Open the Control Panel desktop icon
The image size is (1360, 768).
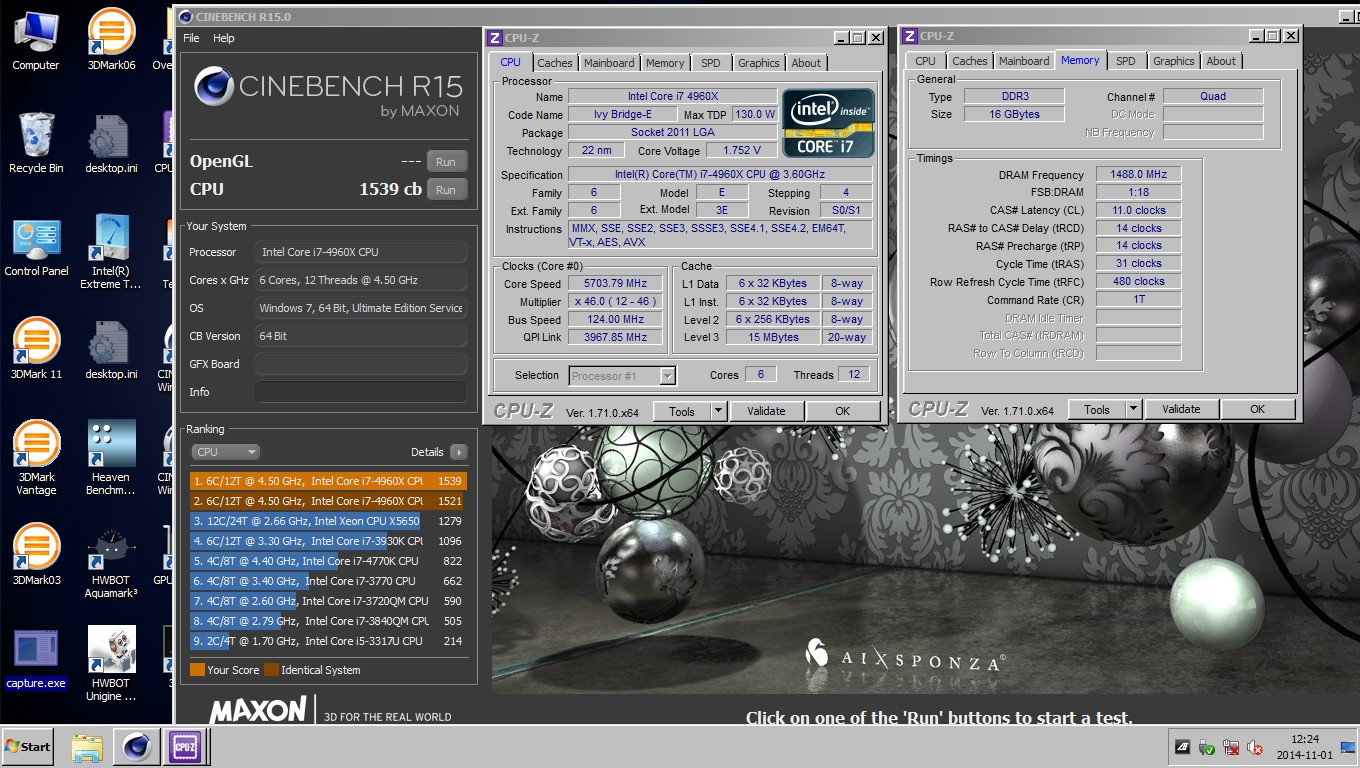coord(36,246)
